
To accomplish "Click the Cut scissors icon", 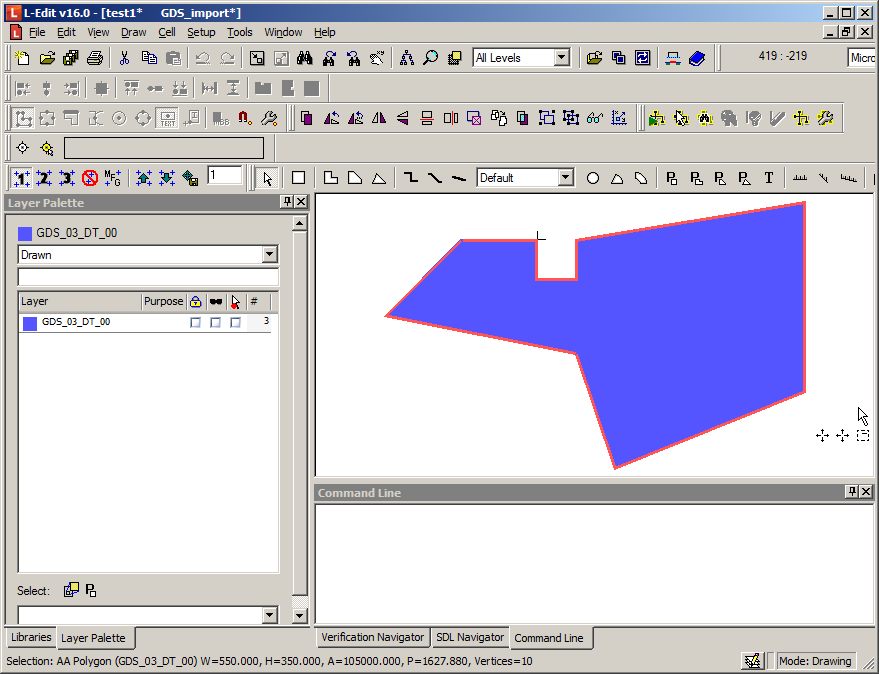I will click(126, 58).
